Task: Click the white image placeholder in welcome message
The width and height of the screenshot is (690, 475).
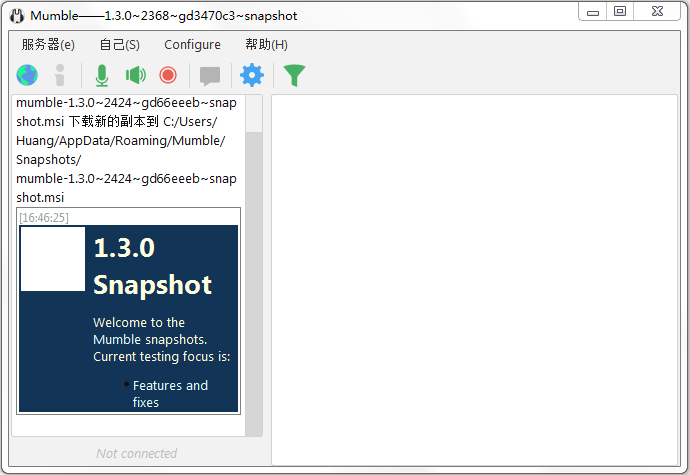Action: point(53,259)
